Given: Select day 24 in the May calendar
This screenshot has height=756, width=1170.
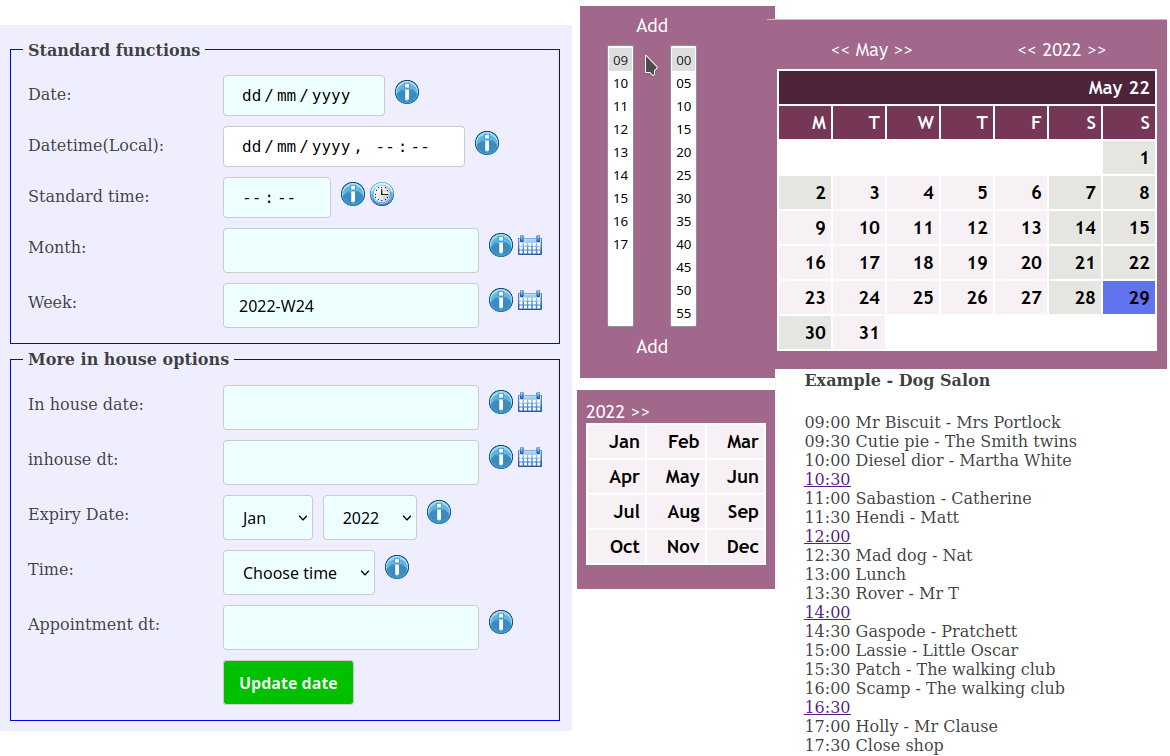Looking at the screenshot, I should [x=859, y=298].
